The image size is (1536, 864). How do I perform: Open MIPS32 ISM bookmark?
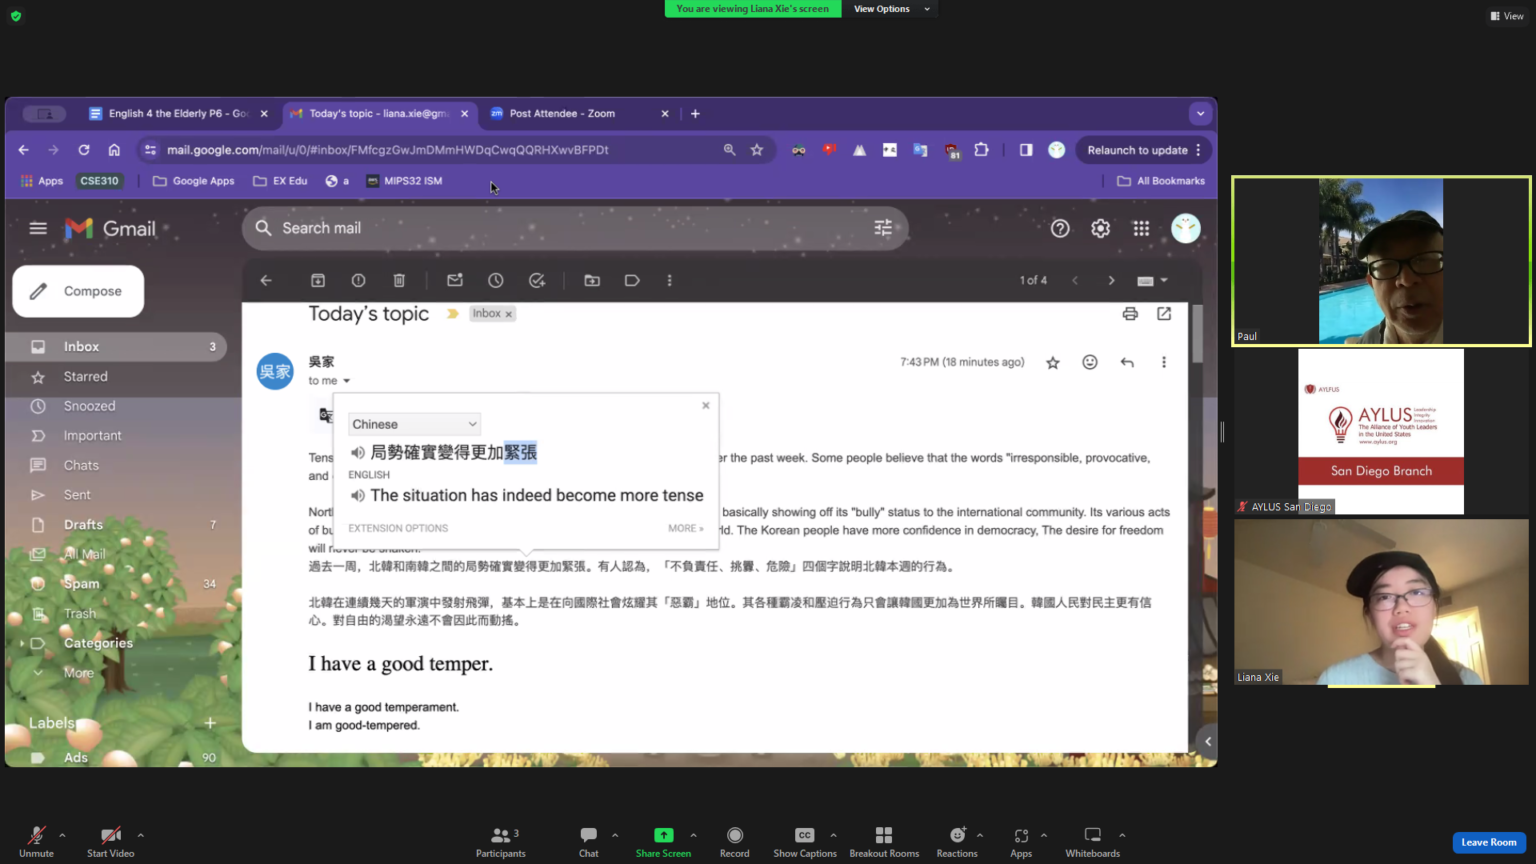pos(404,181)
